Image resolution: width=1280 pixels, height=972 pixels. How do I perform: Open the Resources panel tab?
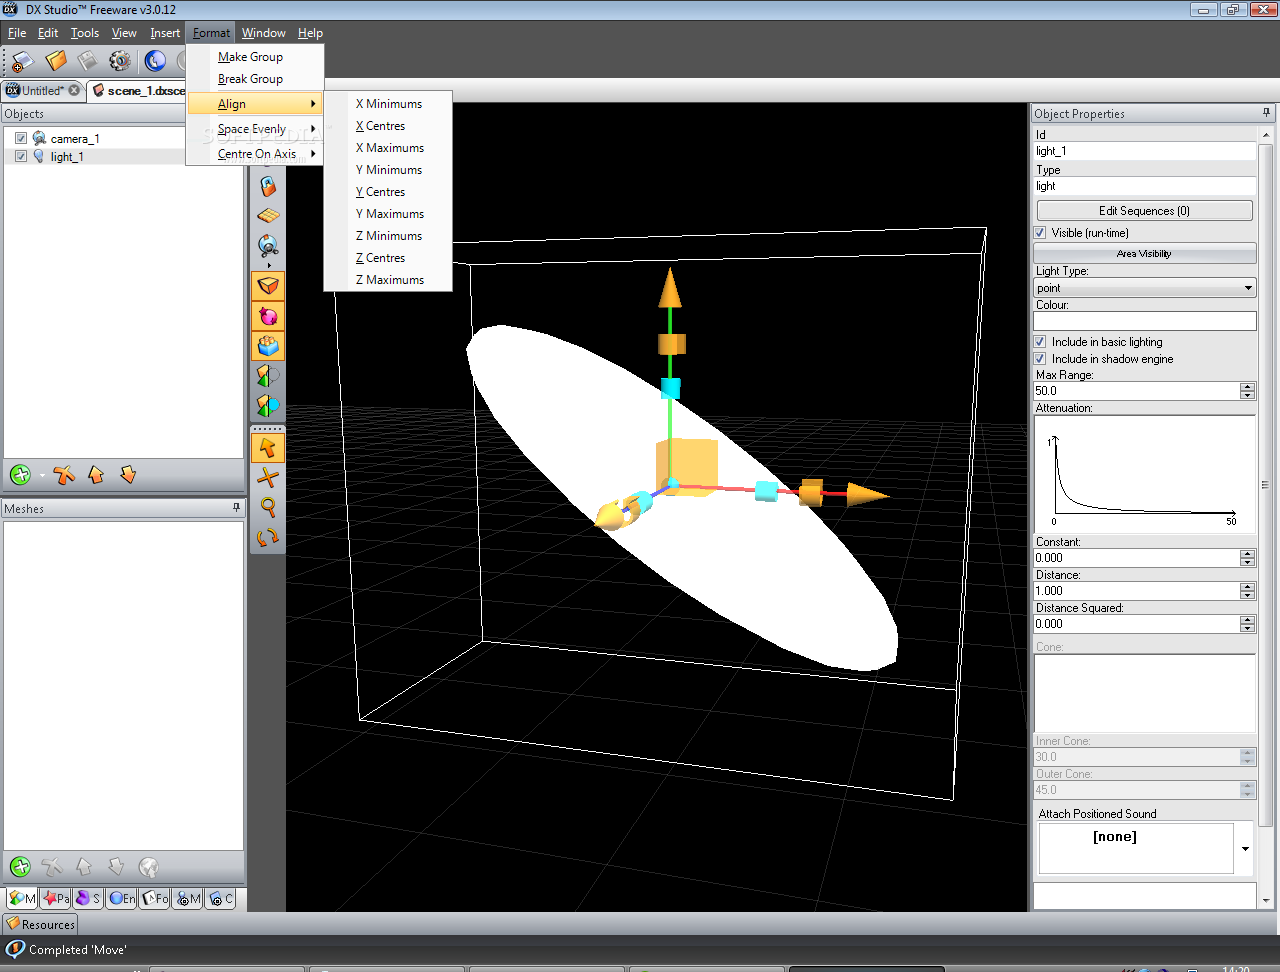click(x=40, y=924)
